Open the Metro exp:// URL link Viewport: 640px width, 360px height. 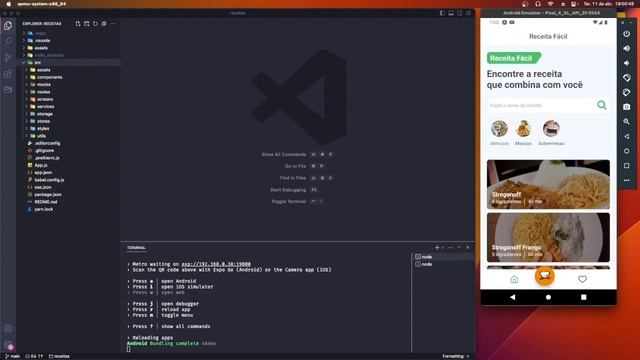coord(216,264)
